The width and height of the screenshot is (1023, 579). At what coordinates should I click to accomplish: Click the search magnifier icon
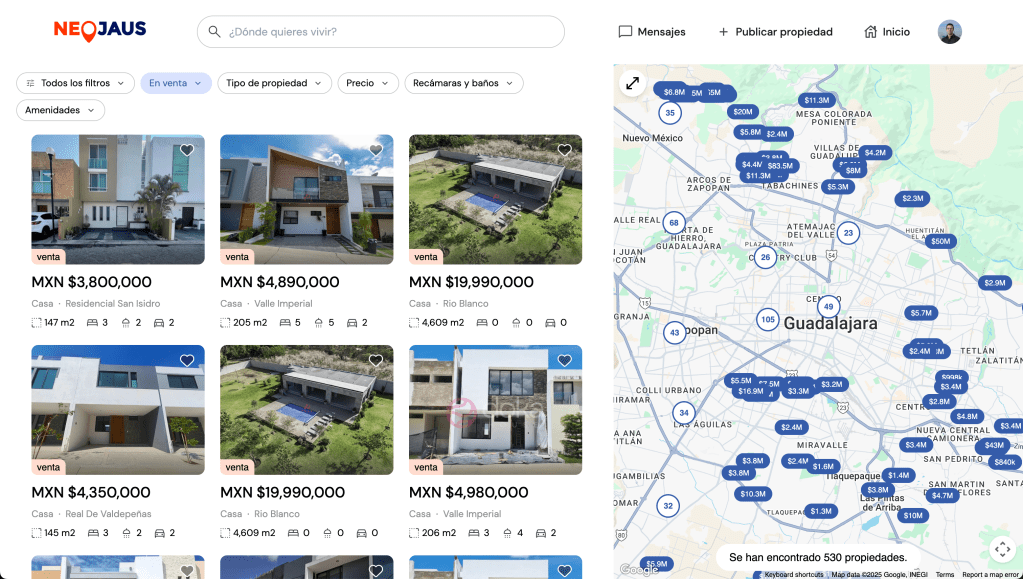point(214,31)
